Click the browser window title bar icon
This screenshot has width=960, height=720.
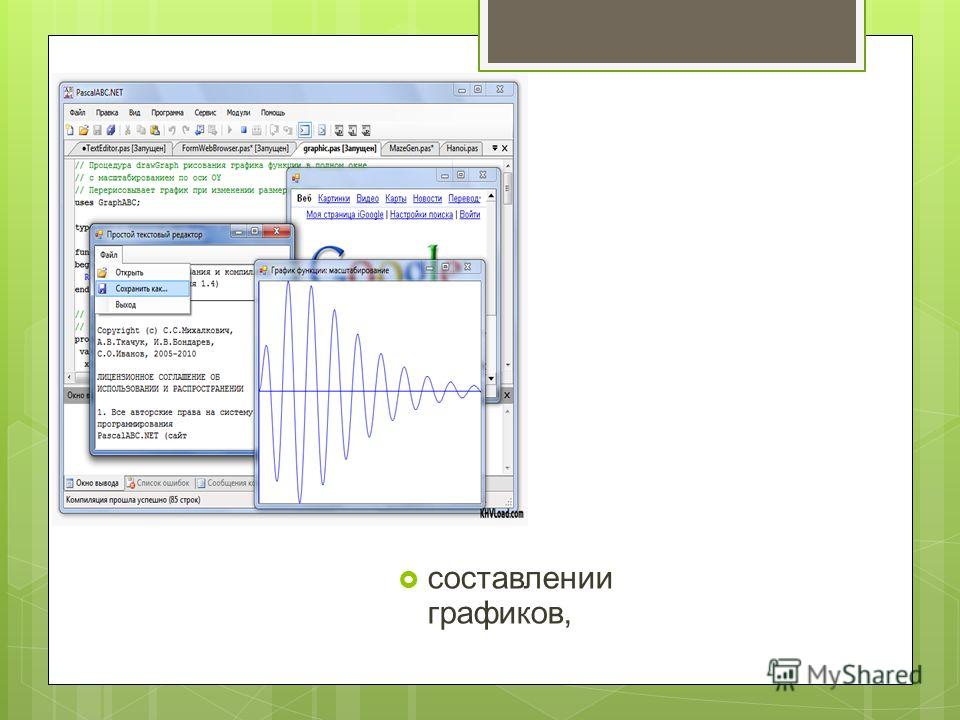coord(296,178)
